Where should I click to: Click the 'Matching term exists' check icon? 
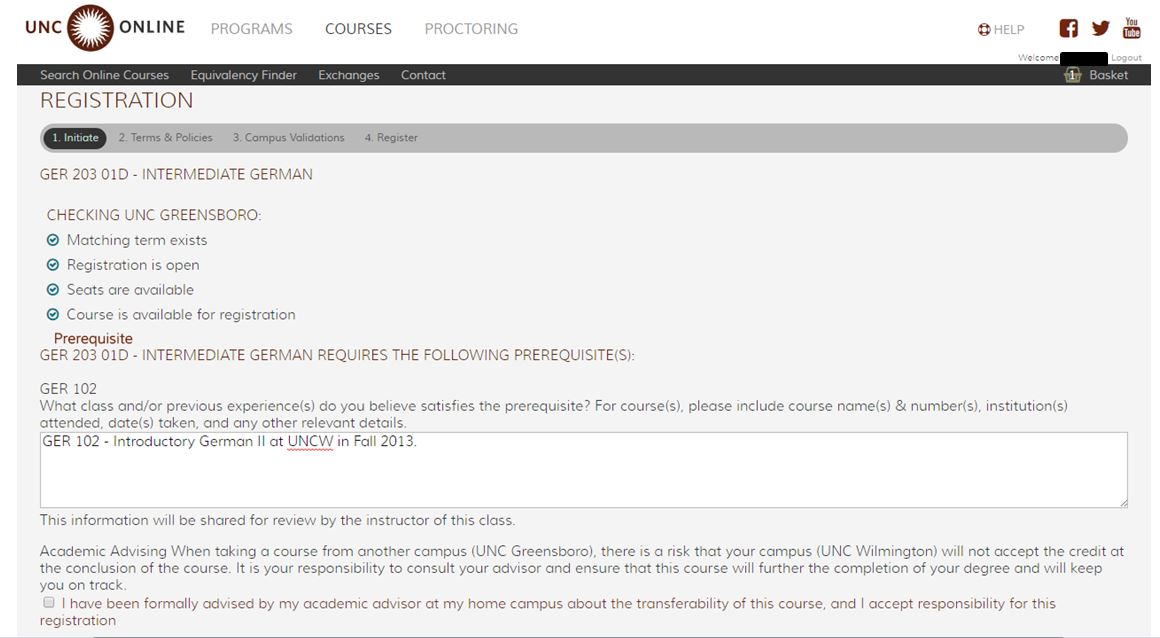point(53,240)
